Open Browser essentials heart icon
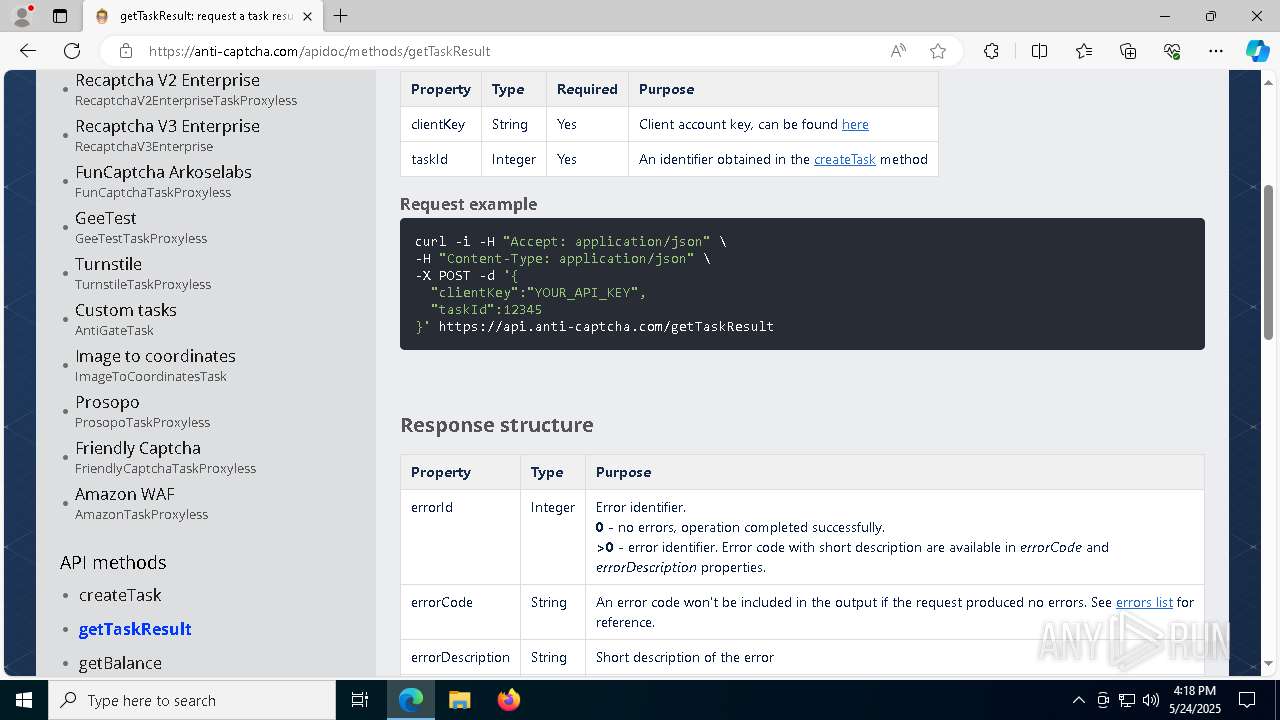The image size is (1280, 720). tap(1172, 51)
